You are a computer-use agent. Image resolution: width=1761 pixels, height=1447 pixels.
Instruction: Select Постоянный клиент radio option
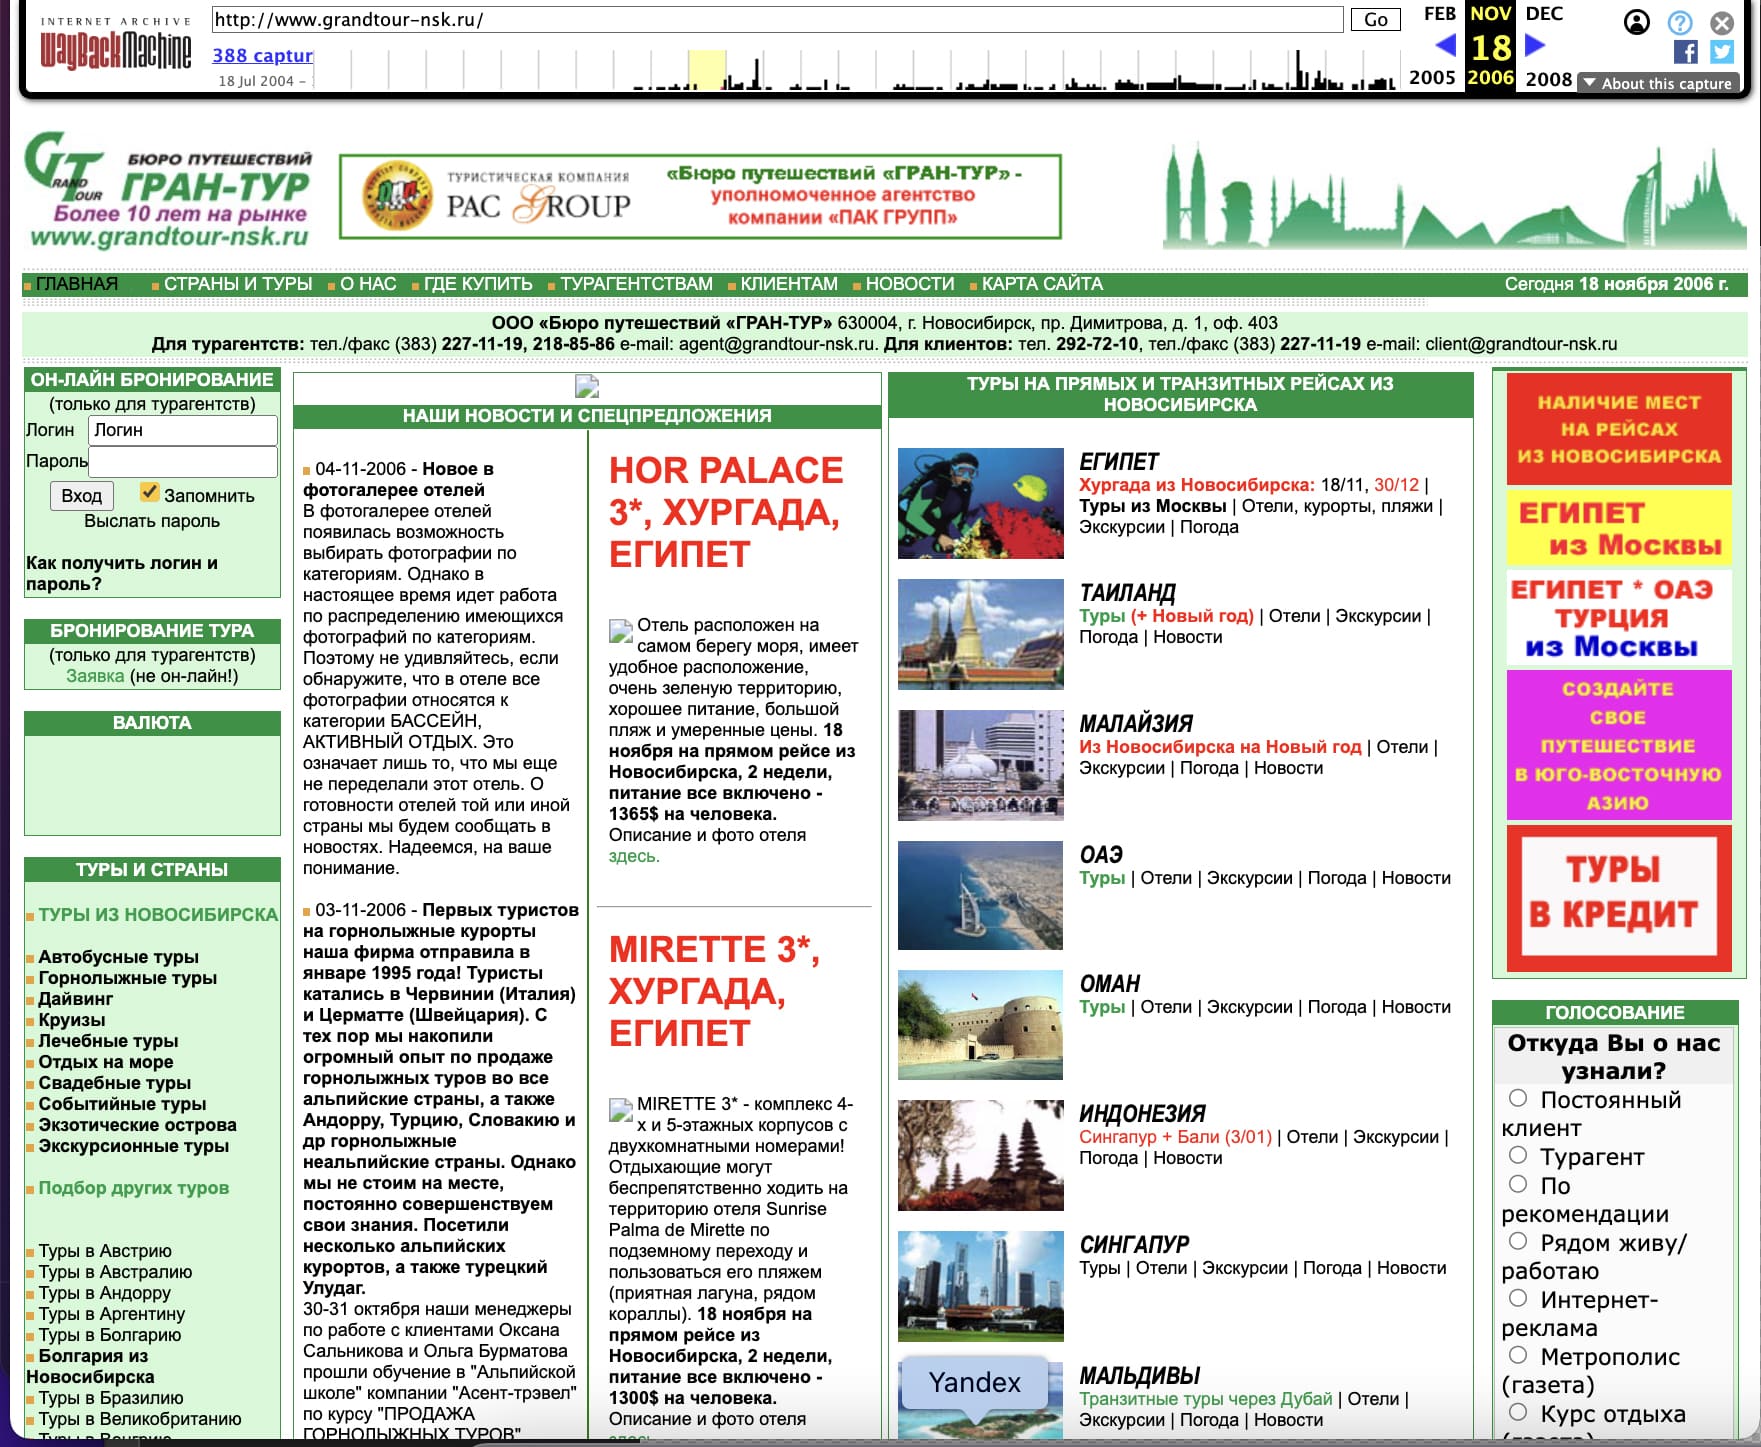tap(1518, 1098)
